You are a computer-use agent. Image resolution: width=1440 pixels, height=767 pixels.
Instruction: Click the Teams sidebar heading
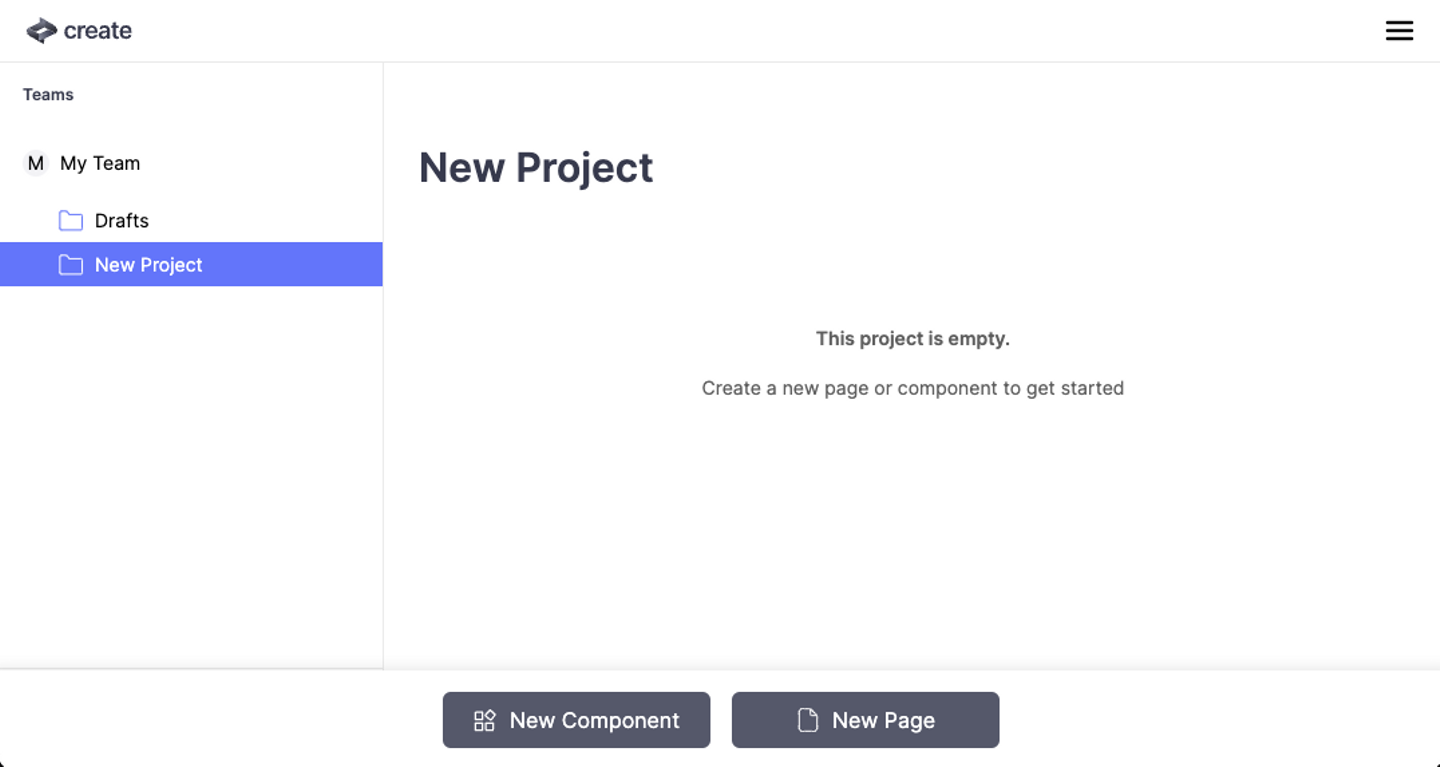point(48,95)
